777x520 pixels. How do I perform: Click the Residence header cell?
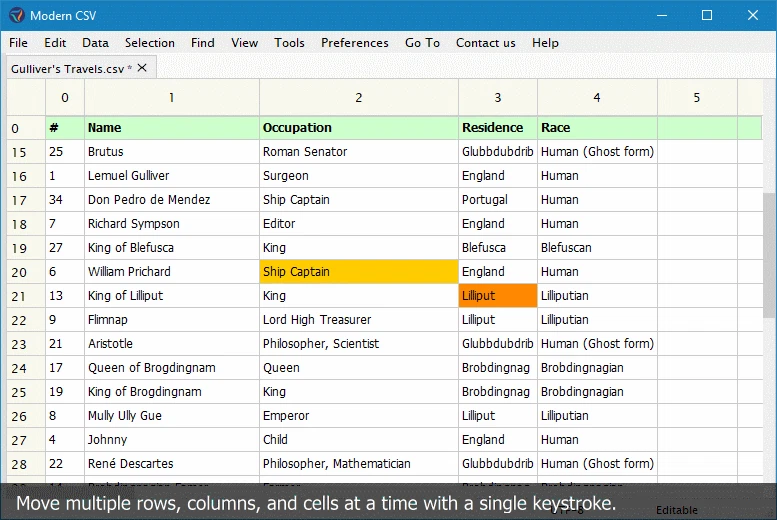coord(498,128)
